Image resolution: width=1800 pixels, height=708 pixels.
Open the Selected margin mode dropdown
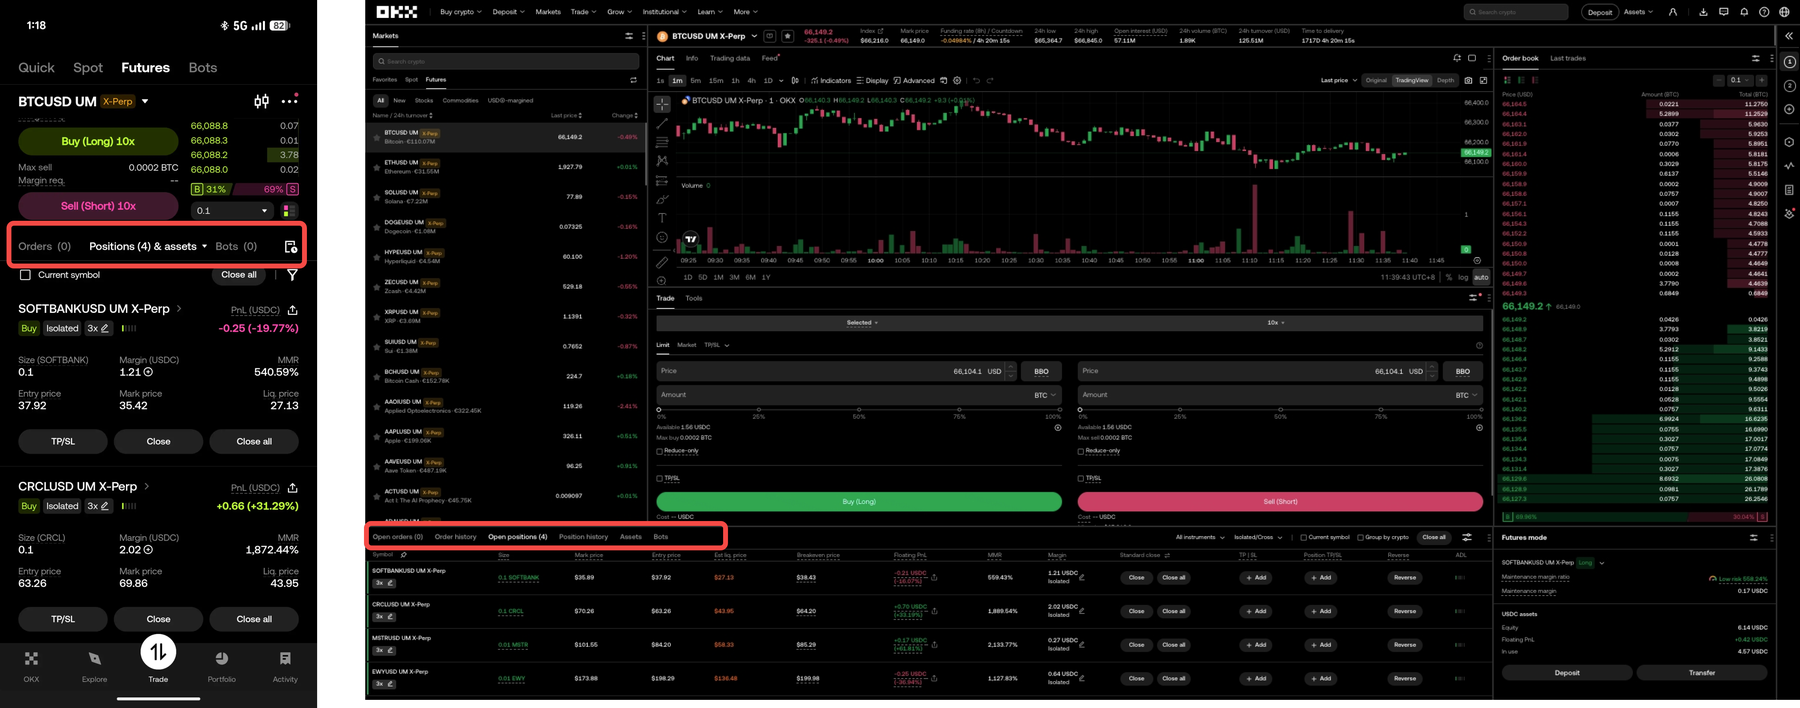pos(862,323)
